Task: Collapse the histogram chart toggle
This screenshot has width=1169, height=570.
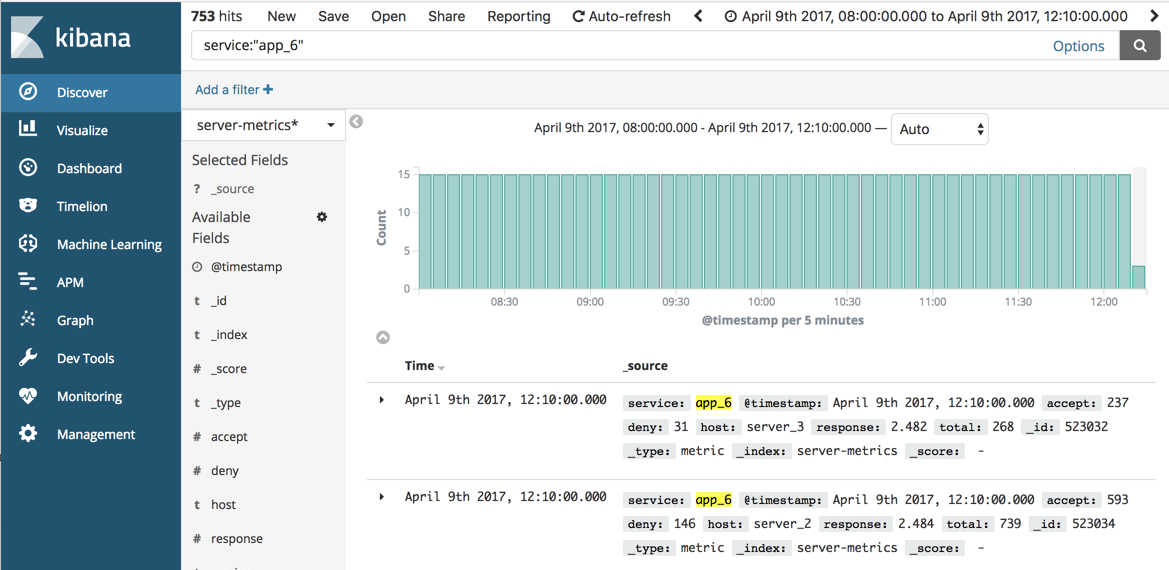Action: 383,337
